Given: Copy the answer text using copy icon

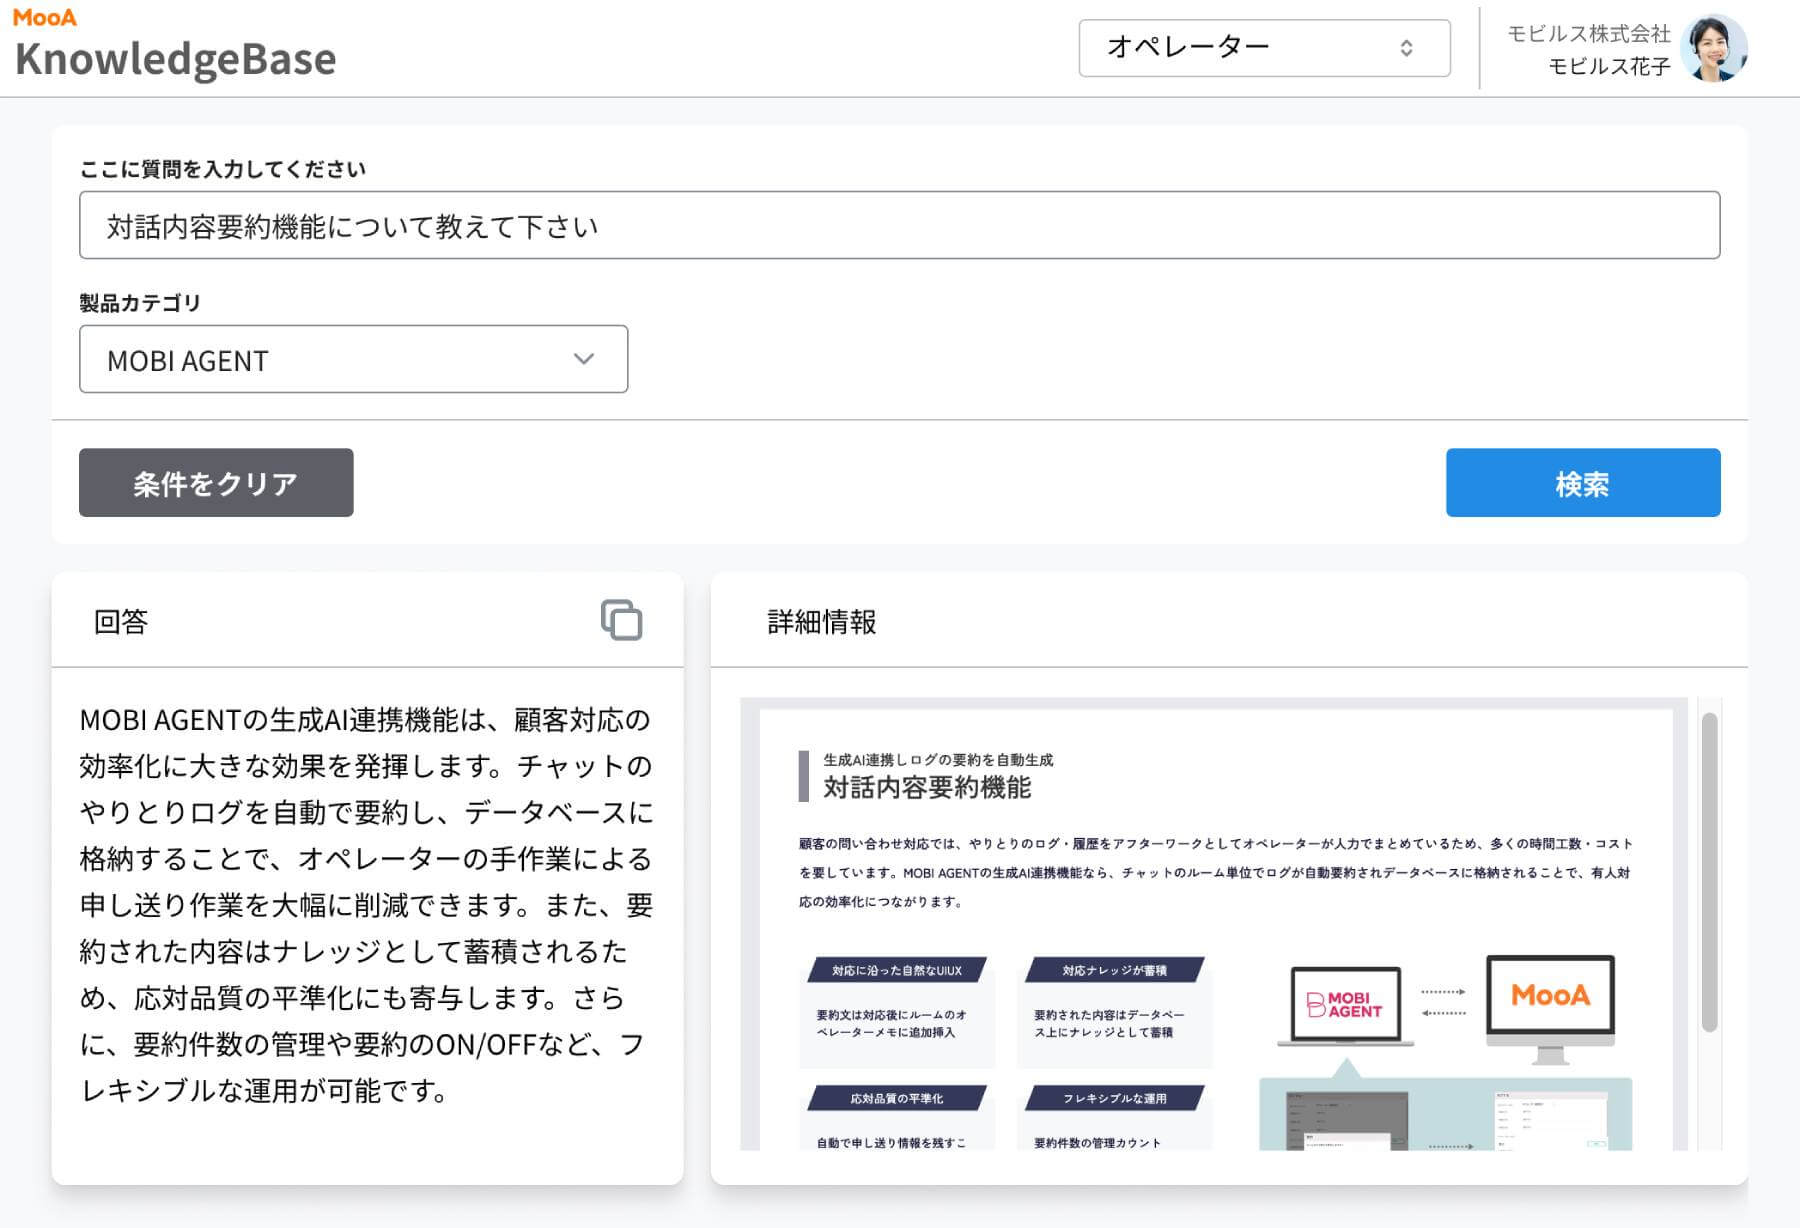Looking at the screenshot, I should 621,620.
